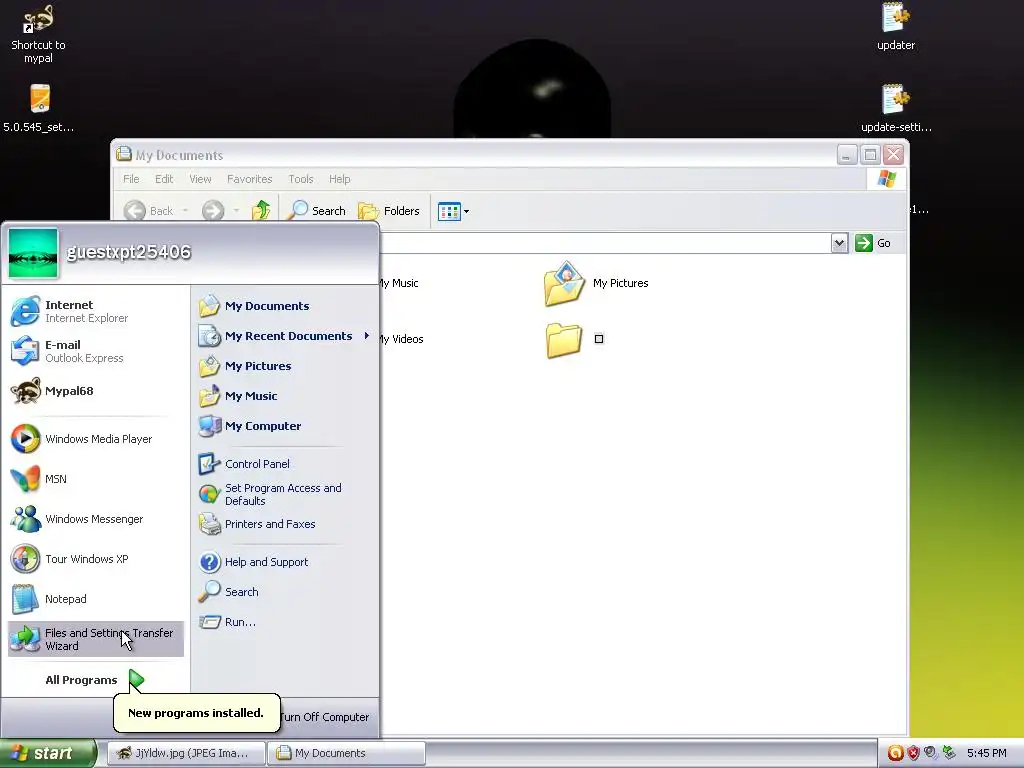Screen dimensions: 1024x768
Task: Click Turn Off Computer
Action: click(x=325, y=717)
